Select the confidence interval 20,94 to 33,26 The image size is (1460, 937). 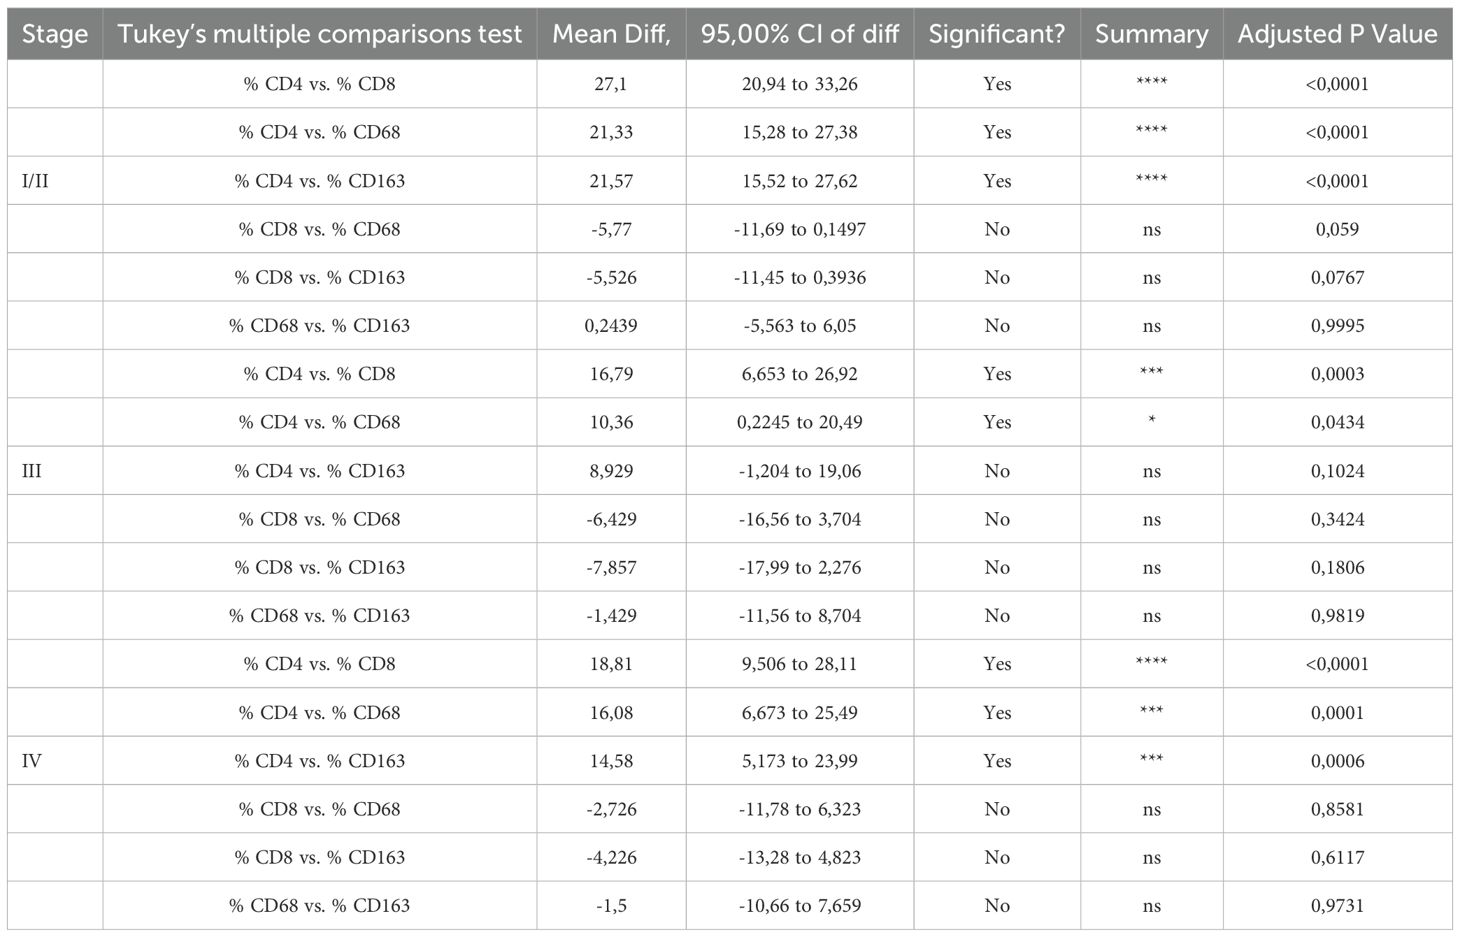pos(799,84)
